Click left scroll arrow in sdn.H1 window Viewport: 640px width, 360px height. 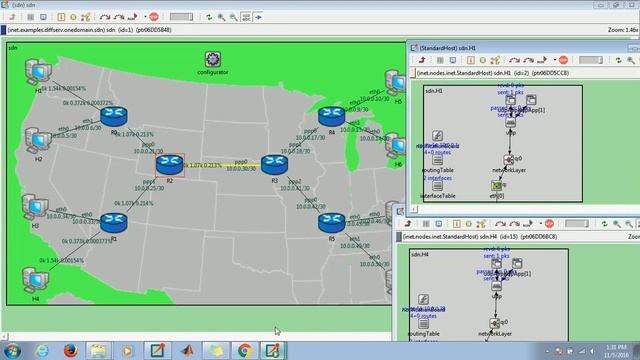(x=413, y=209)
